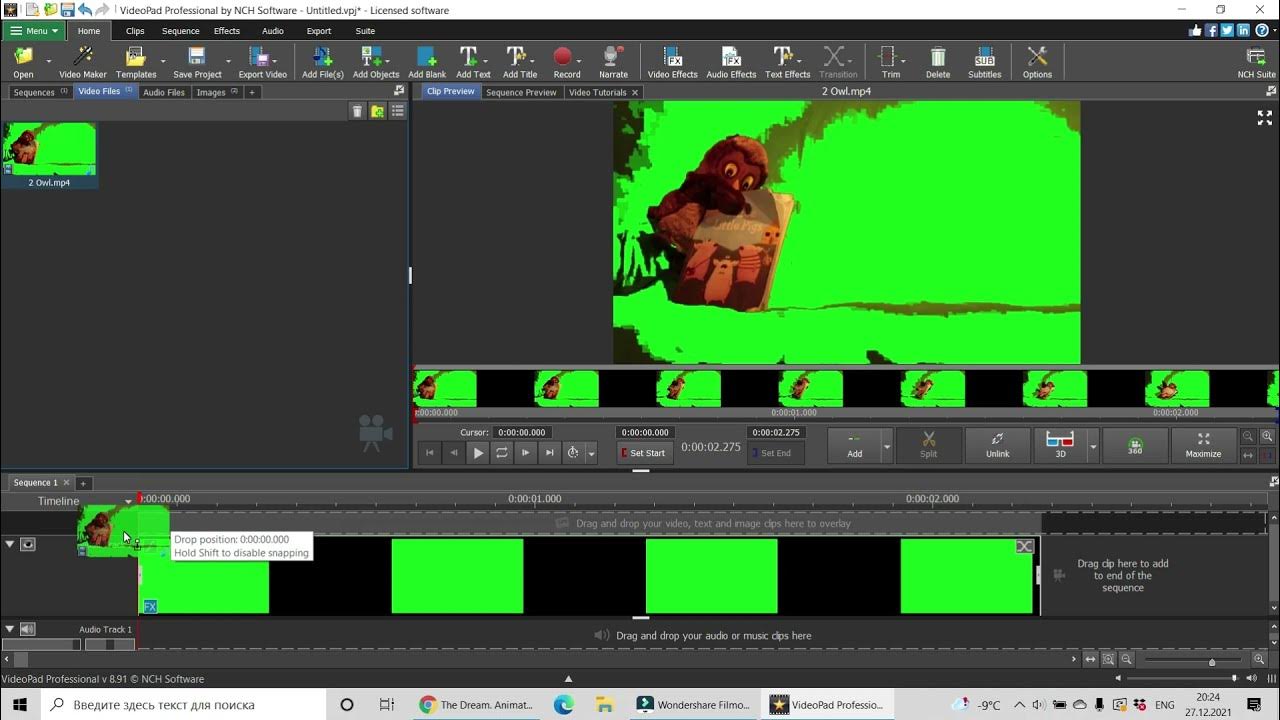Open the Images bin tab
Viewport: 1280px width, 720px height.
[x=217, y=92]
